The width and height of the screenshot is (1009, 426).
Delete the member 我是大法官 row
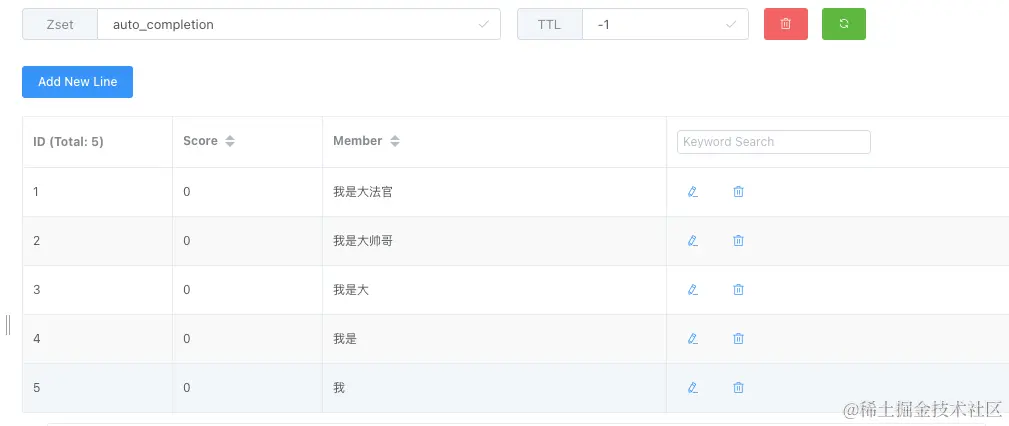[x=738, y=192]
